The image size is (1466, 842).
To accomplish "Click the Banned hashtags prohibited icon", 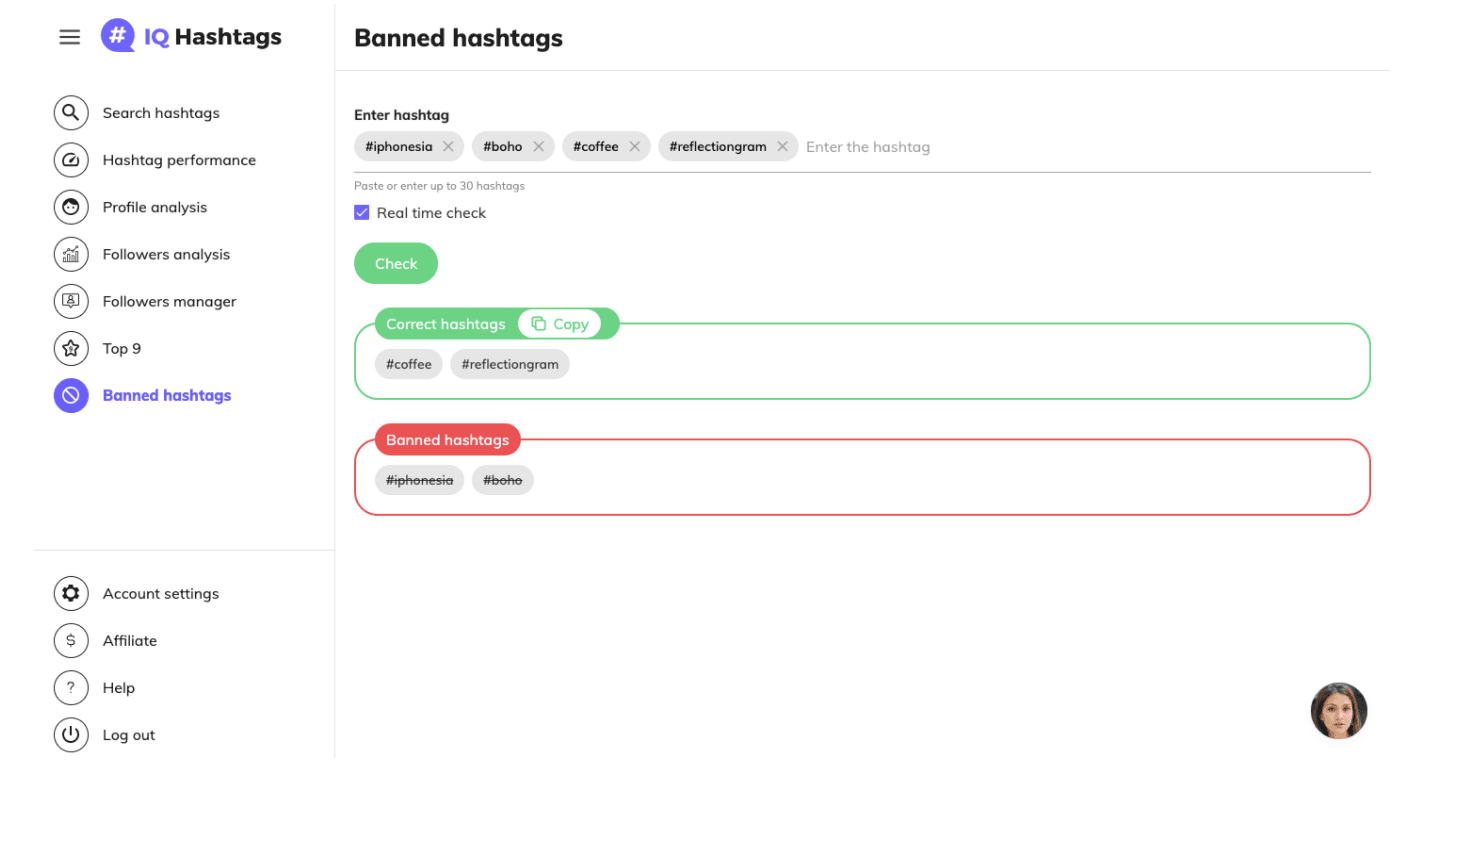I will [x=71, y=395].
